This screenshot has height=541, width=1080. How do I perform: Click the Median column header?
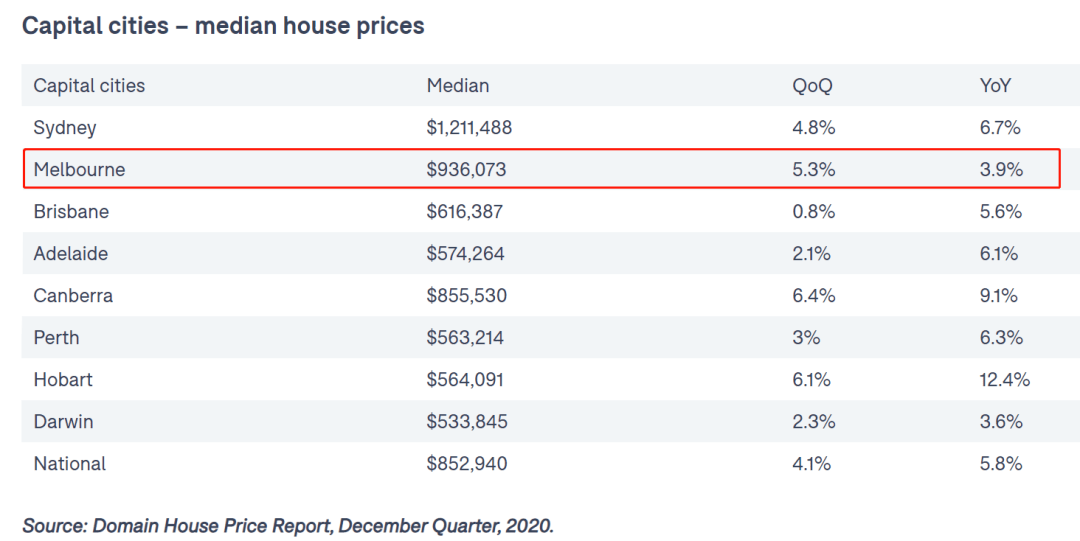pyautogui.click(x=458, y=85)
